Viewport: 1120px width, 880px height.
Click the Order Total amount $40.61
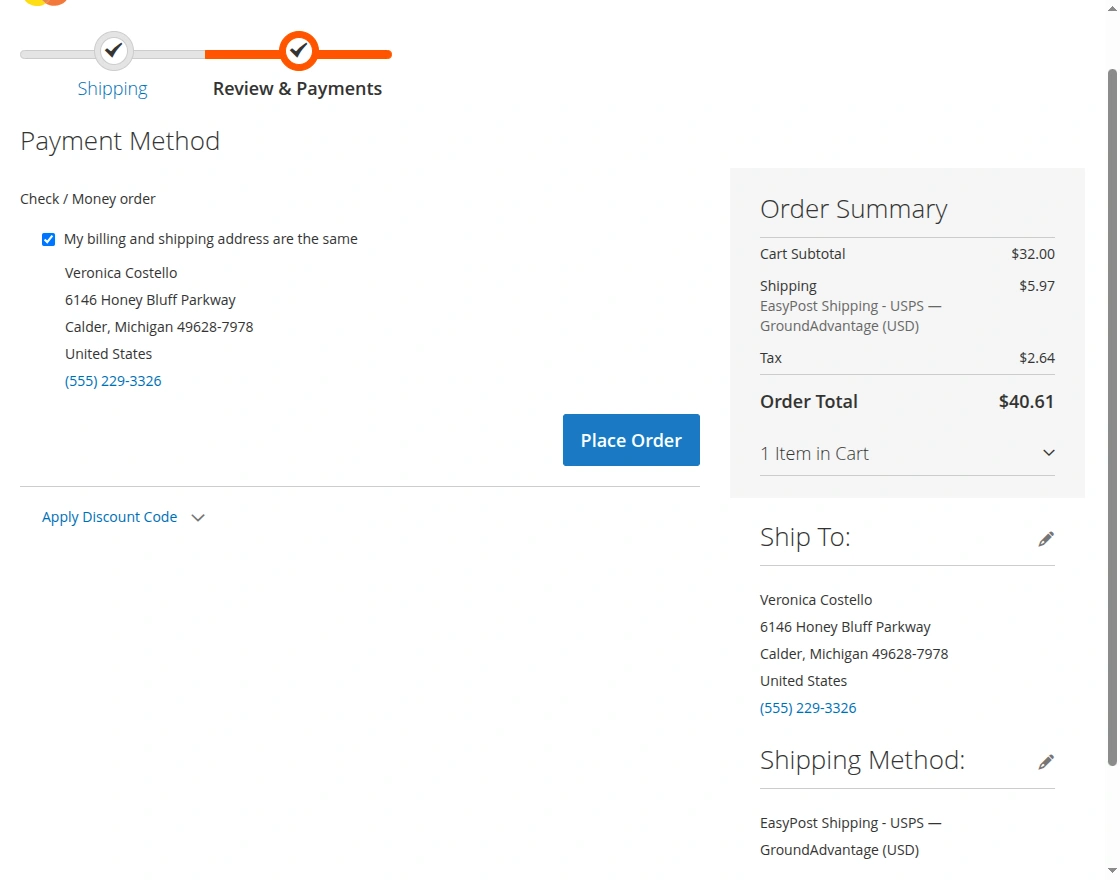(x=1026, y=401)
